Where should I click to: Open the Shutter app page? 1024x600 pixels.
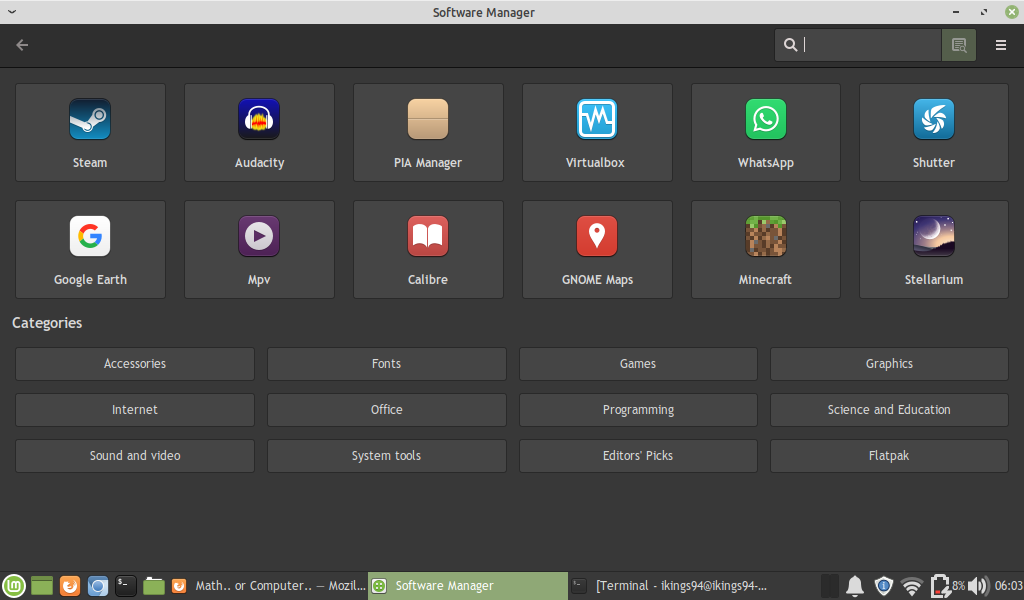point(933,132)
